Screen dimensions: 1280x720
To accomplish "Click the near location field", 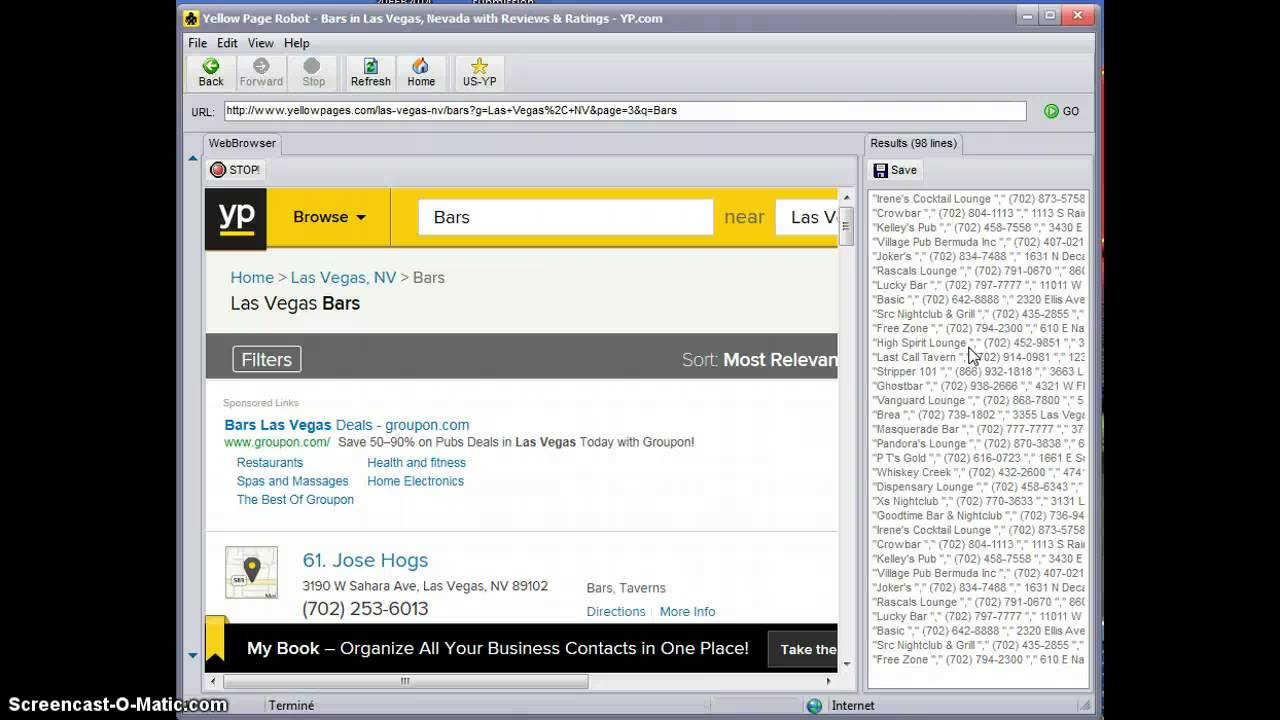I will click(806, 217).
